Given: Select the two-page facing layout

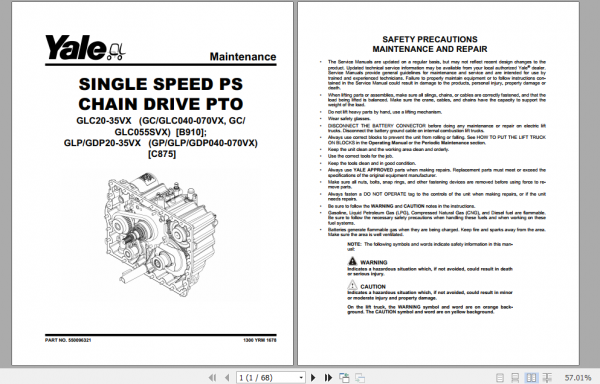Looking at the screenshot, I should point(531,378).
